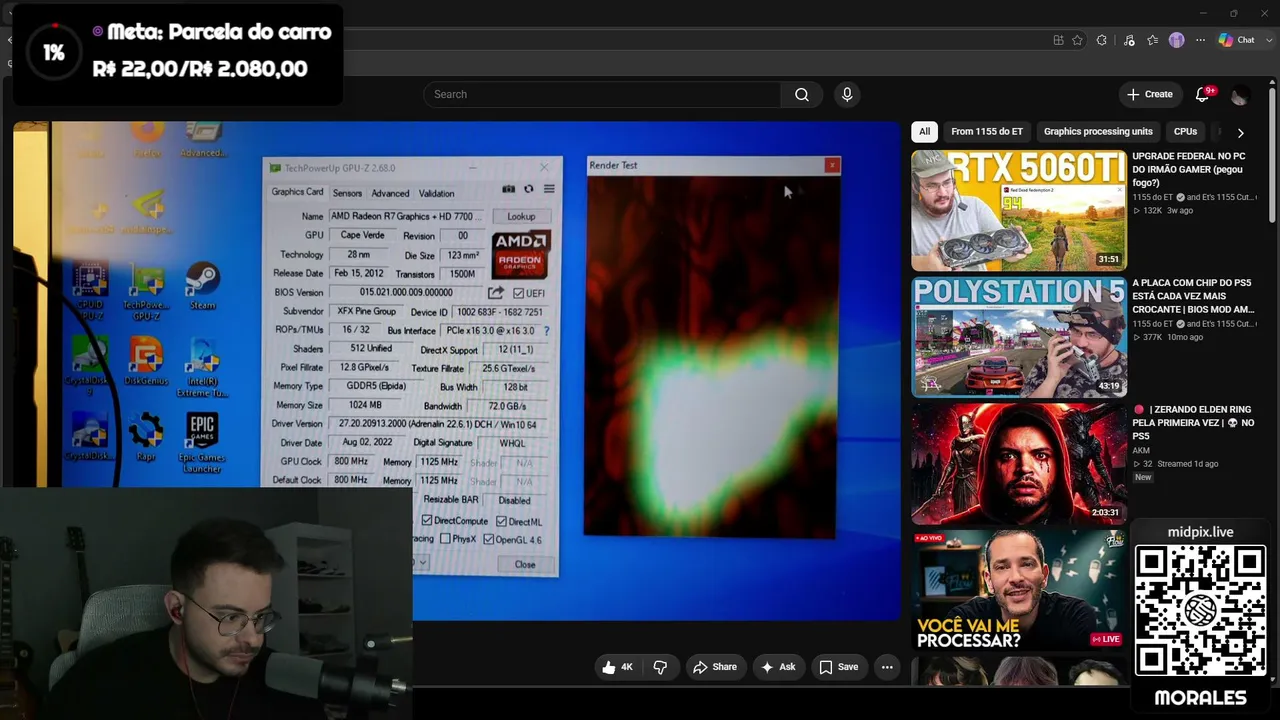Click the GPU-Z Lookup button
Image resolution: width=1280 pixels, height=720 pixels.
[521, 216]
